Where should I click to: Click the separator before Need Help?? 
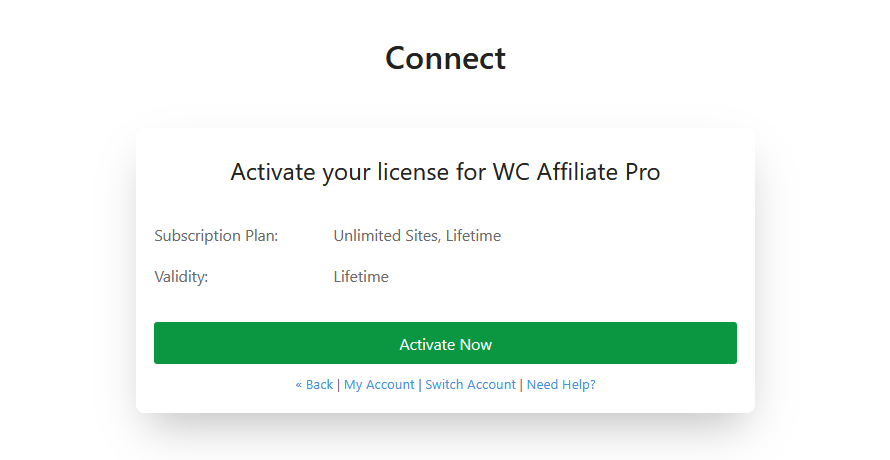521,385
